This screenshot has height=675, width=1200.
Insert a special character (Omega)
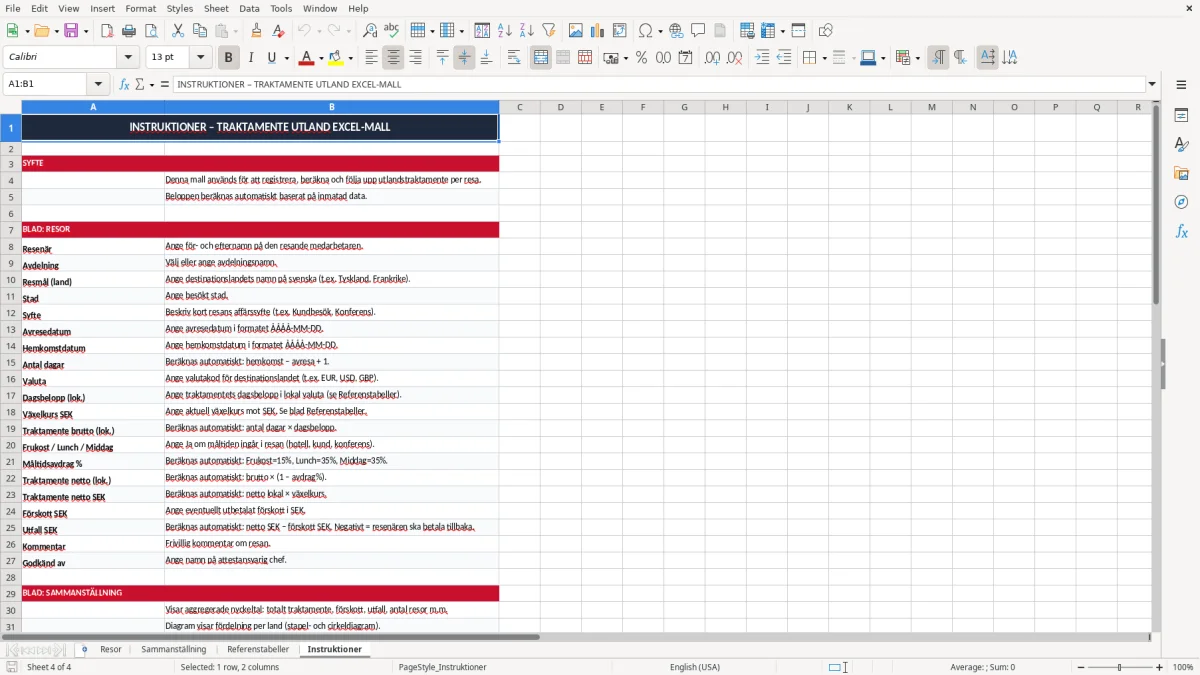(x=645, y=31)
